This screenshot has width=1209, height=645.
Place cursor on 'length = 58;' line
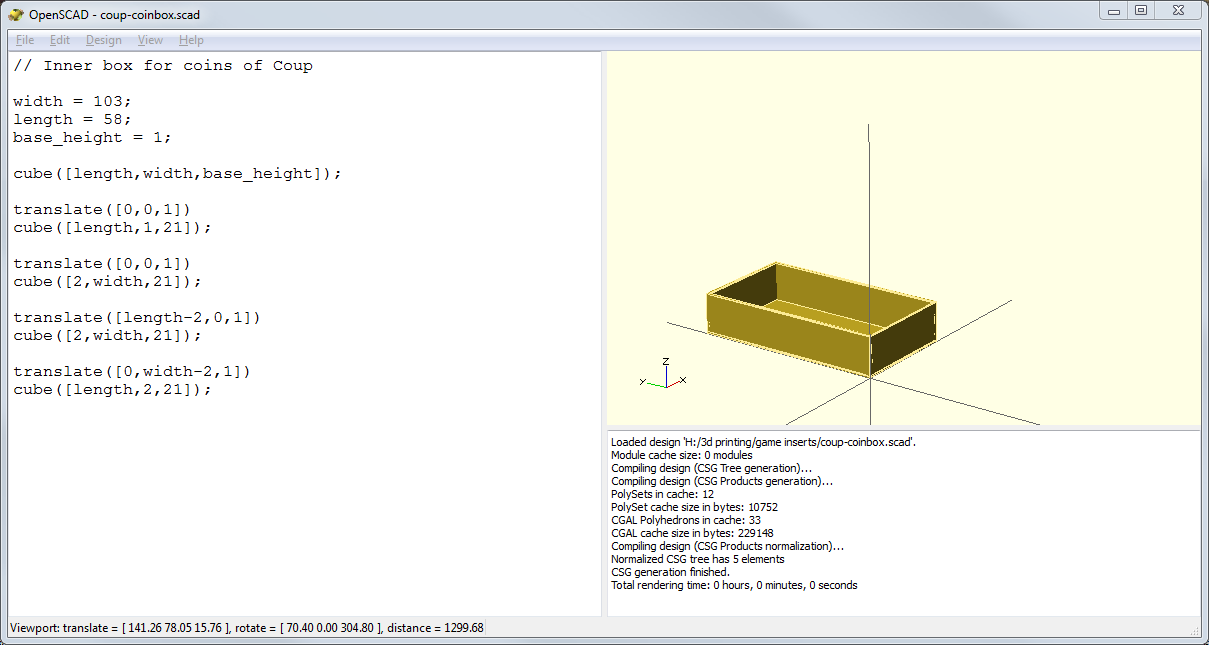pos(72,120)
